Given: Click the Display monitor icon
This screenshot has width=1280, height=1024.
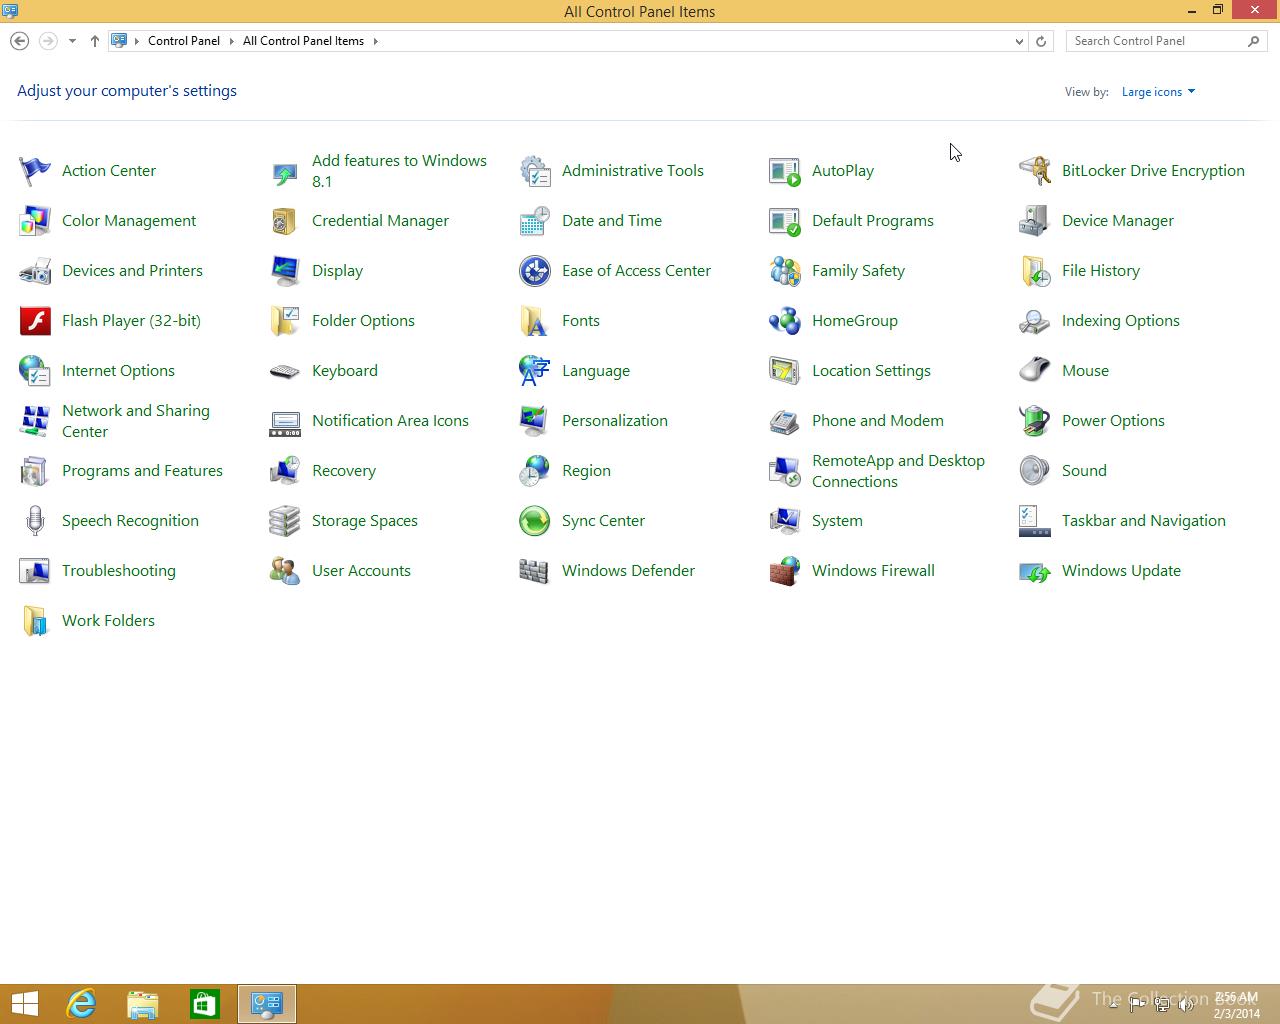Looking at the screenshot, I should (x=285, y=271).
